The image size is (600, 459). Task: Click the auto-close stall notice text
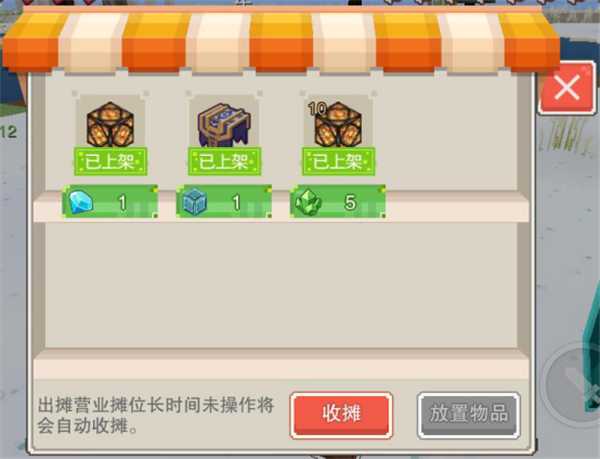tap(155, 415)
